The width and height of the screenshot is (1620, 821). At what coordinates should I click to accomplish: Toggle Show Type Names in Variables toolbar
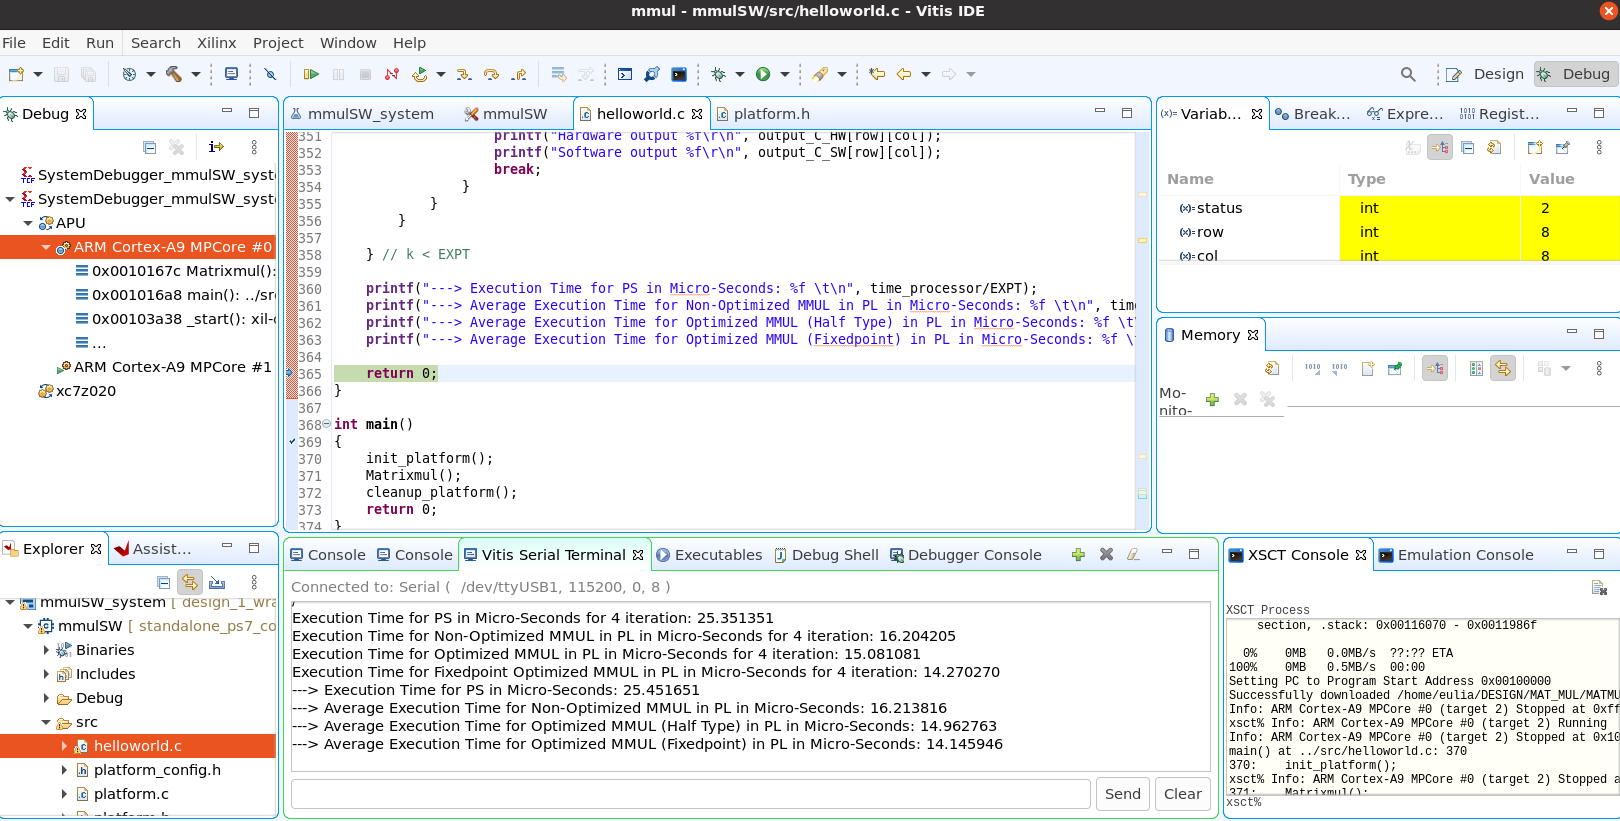tap(1412, 148)
